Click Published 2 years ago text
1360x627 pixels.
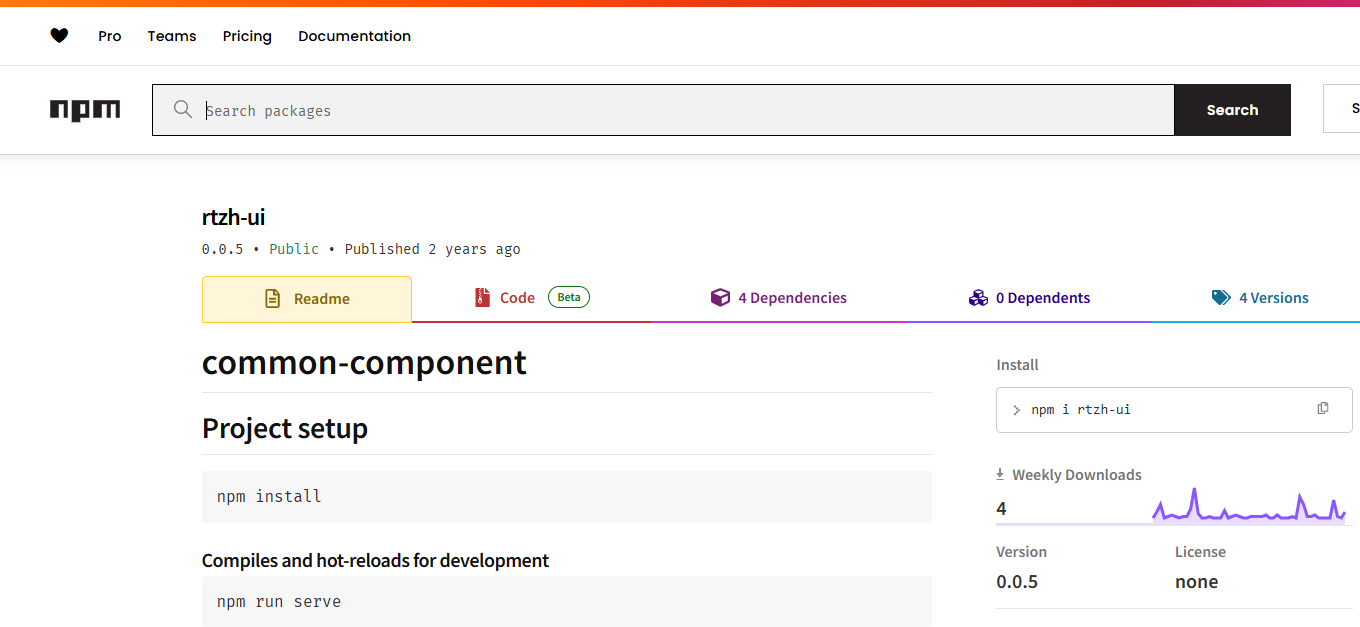(x=433, y=249)
